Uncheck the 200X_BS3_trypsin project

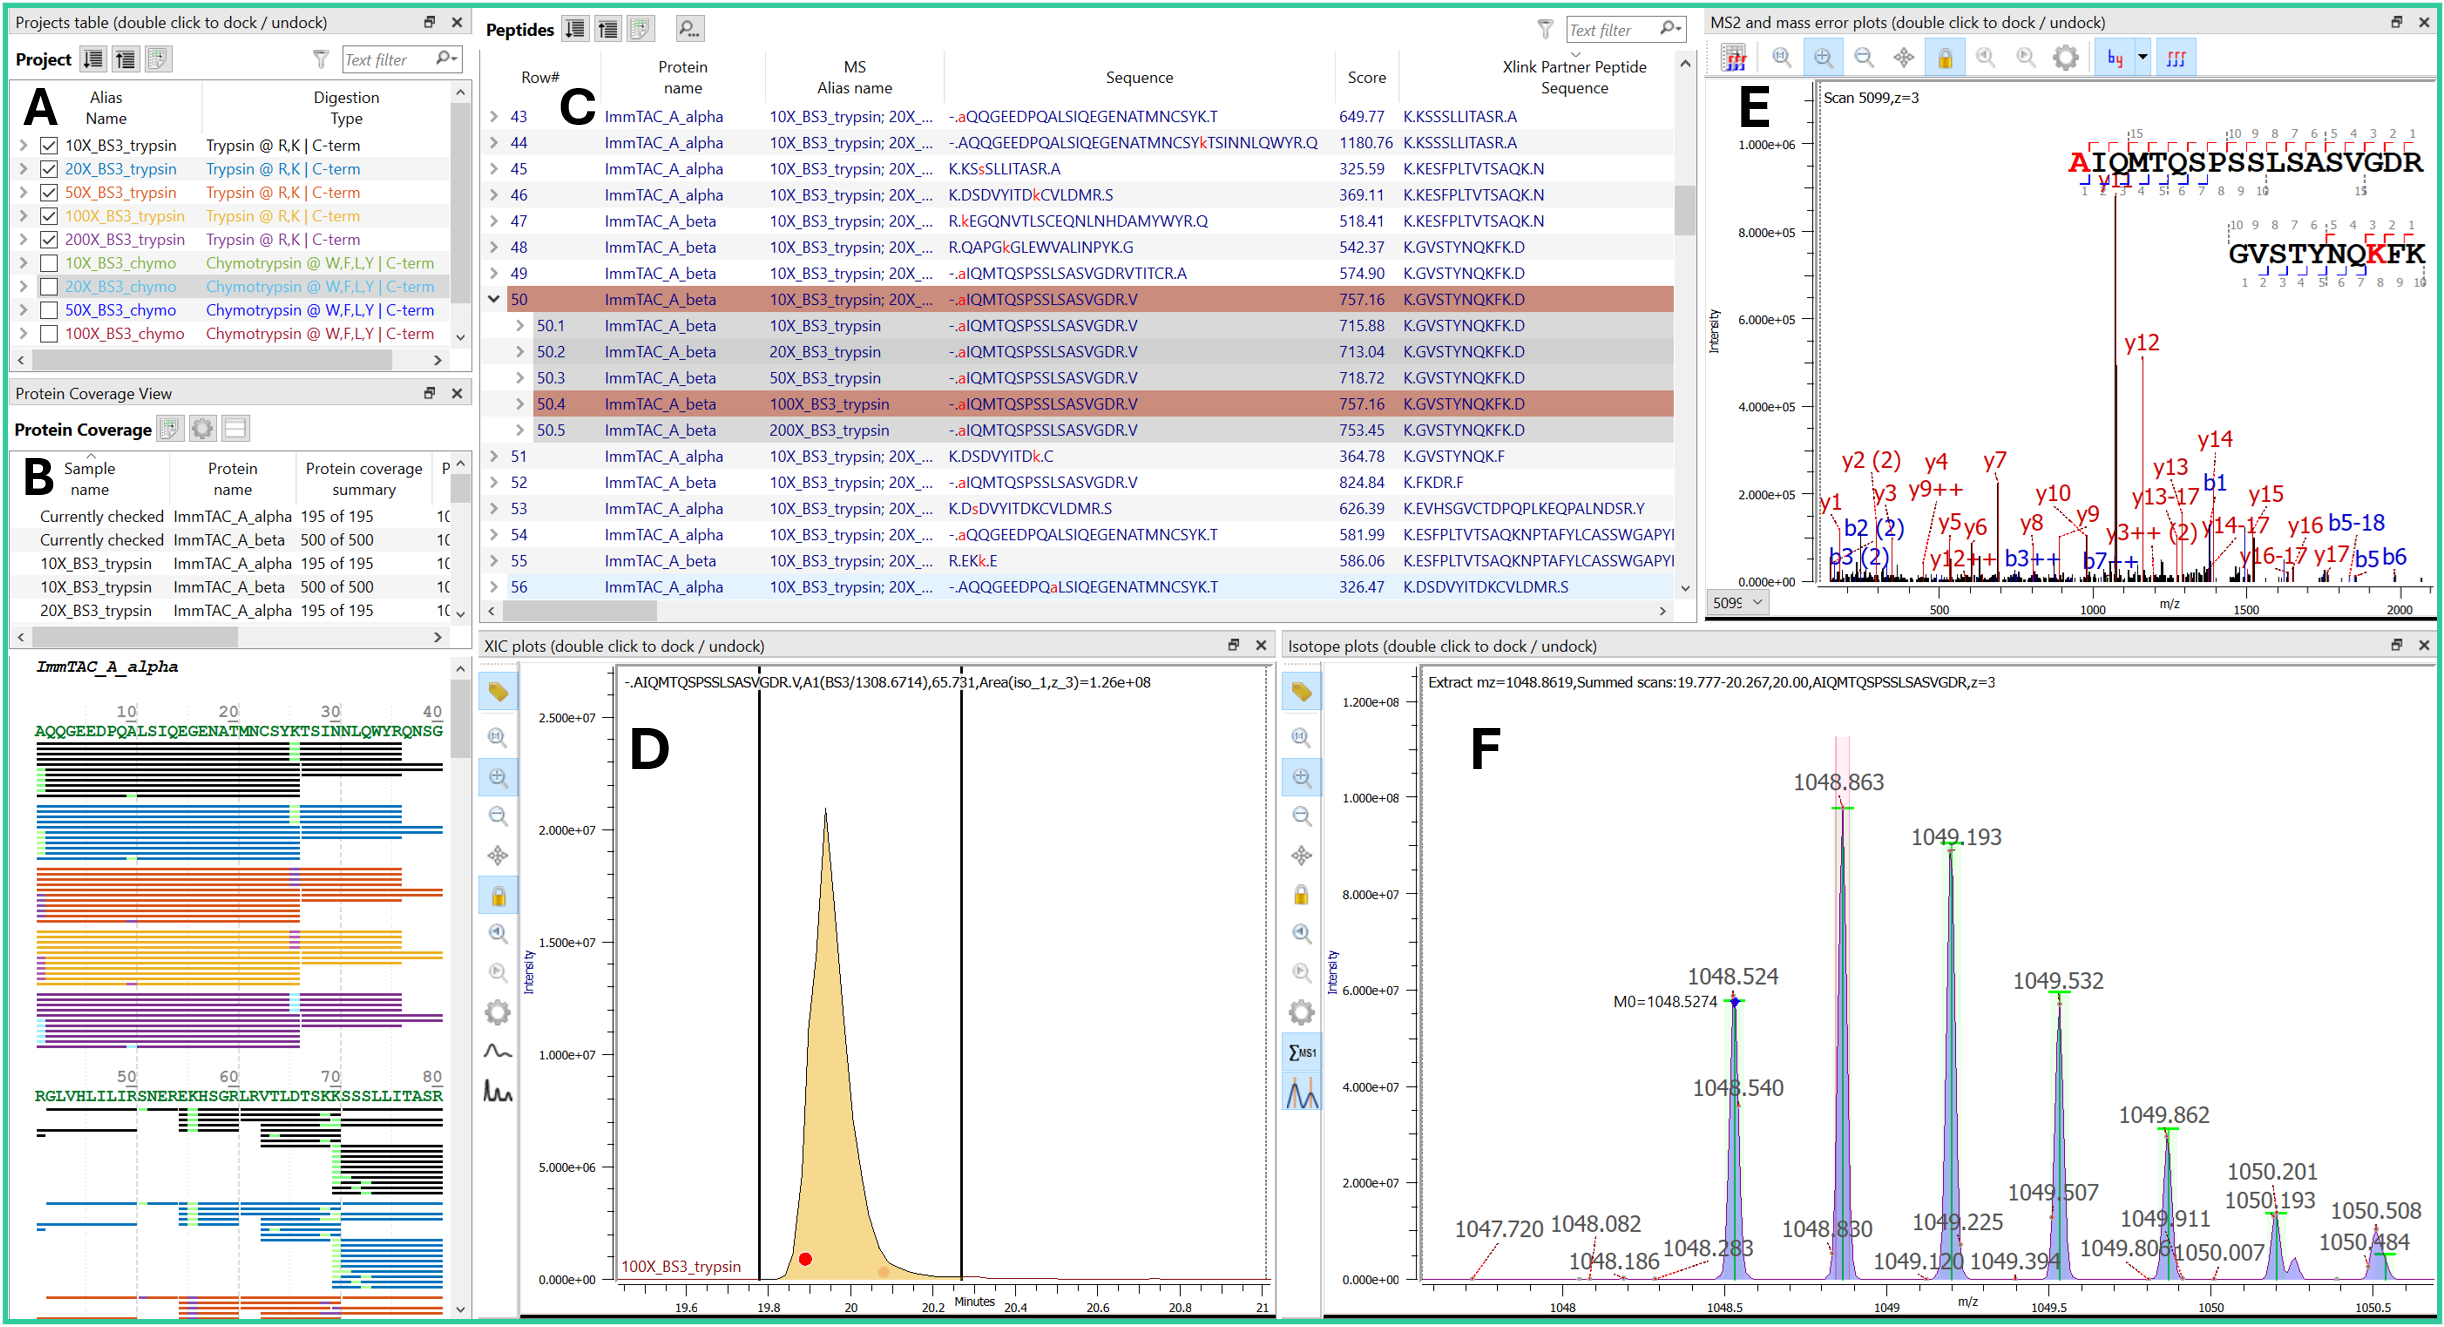tap(48, 239)
